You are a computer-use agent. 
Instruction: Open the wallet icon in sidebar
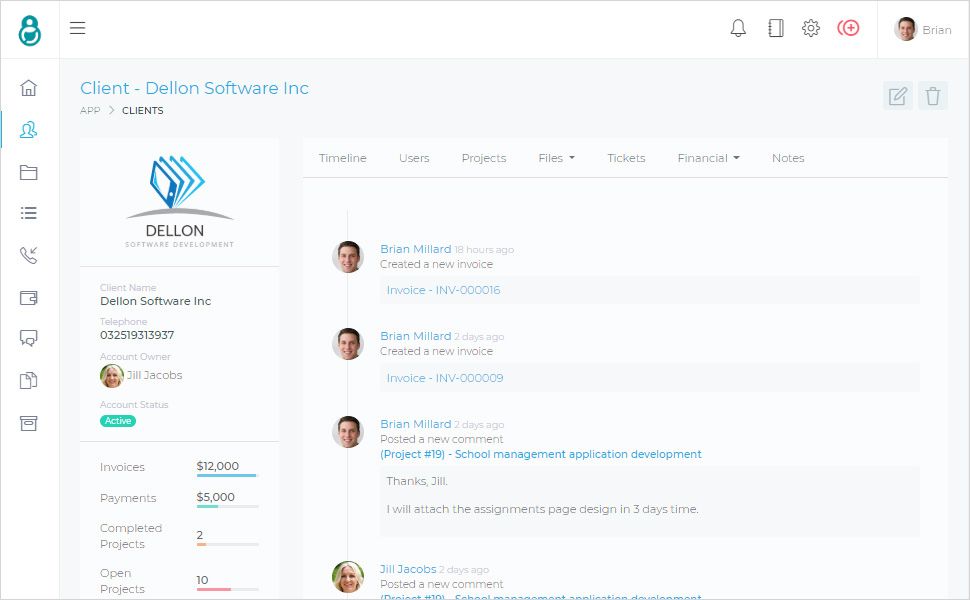(x=29, y=297)
